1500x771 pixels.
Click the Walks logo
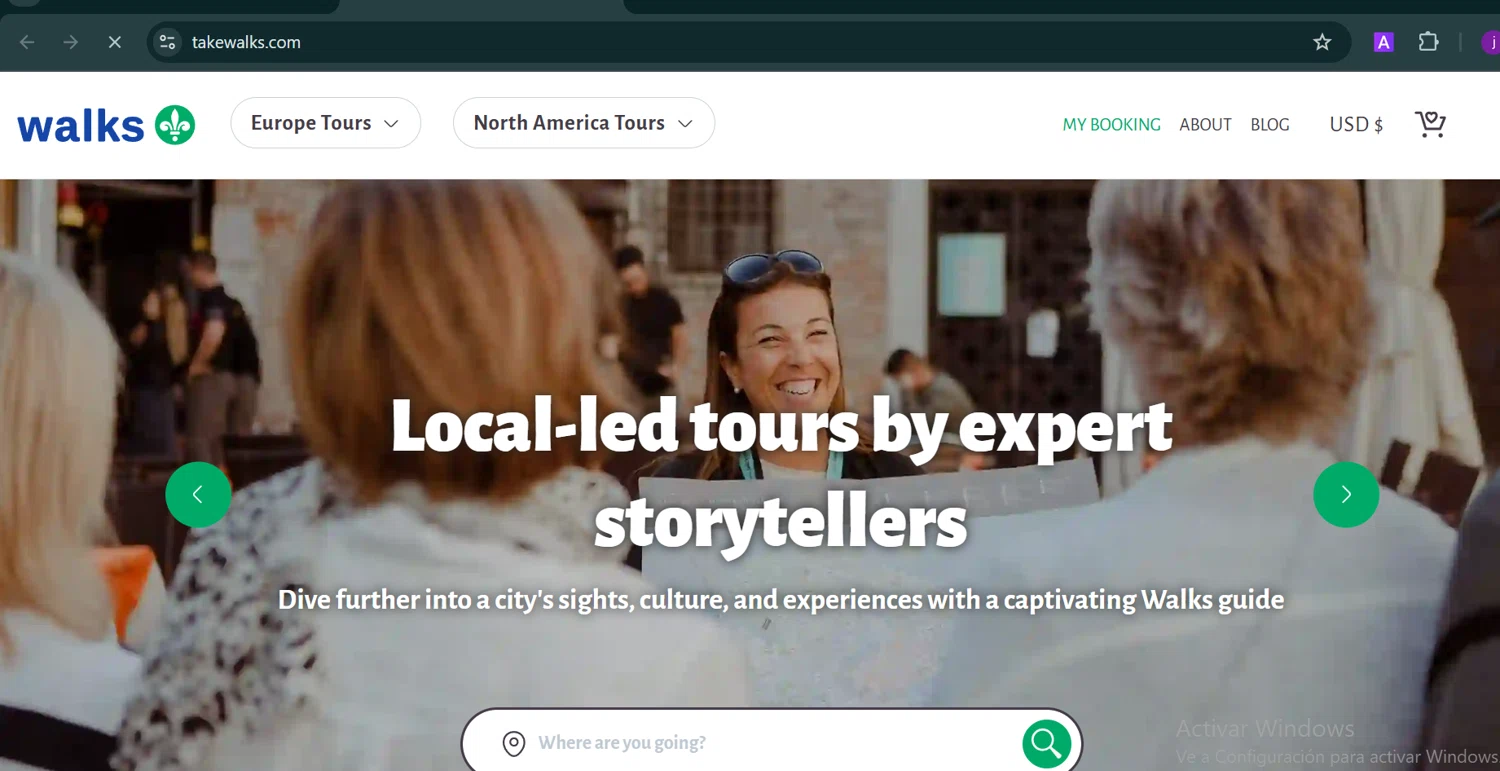106,125
